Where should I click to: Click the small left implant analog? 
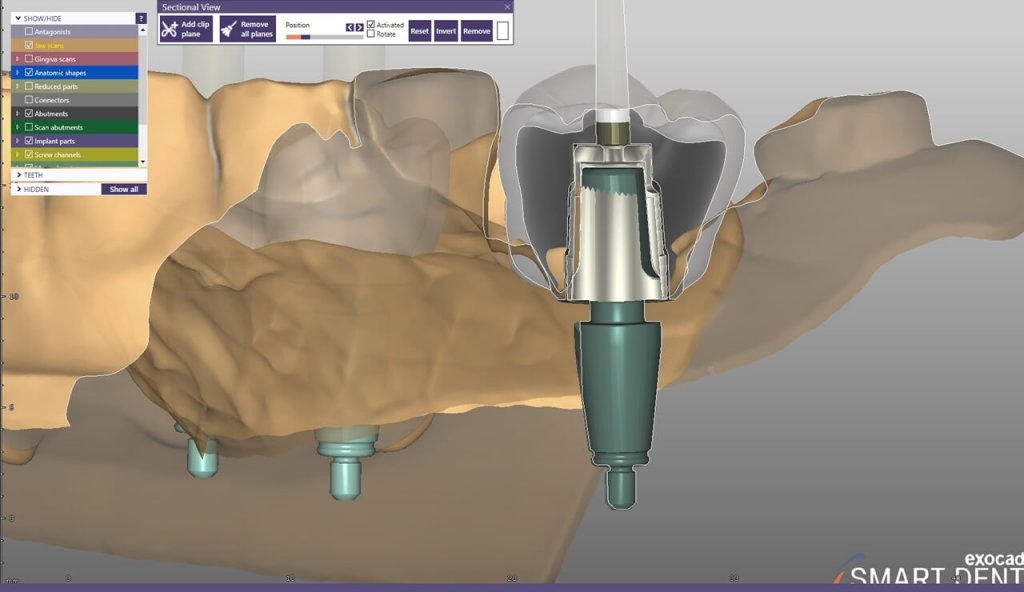pyautogui.click(x=201, y=457)
